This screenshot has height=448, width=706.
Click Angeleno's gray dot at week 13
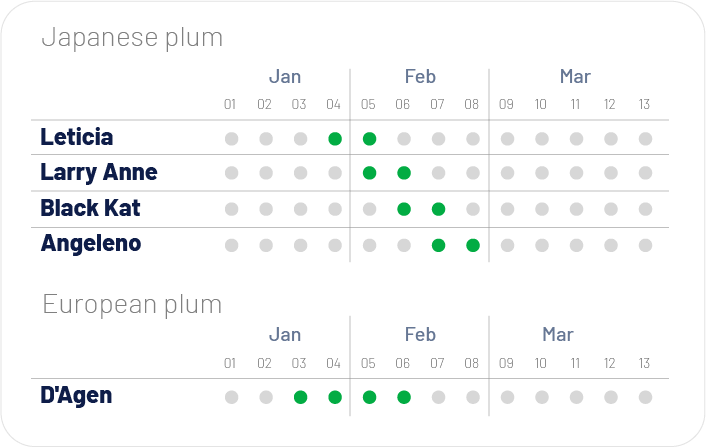[645, 245]
